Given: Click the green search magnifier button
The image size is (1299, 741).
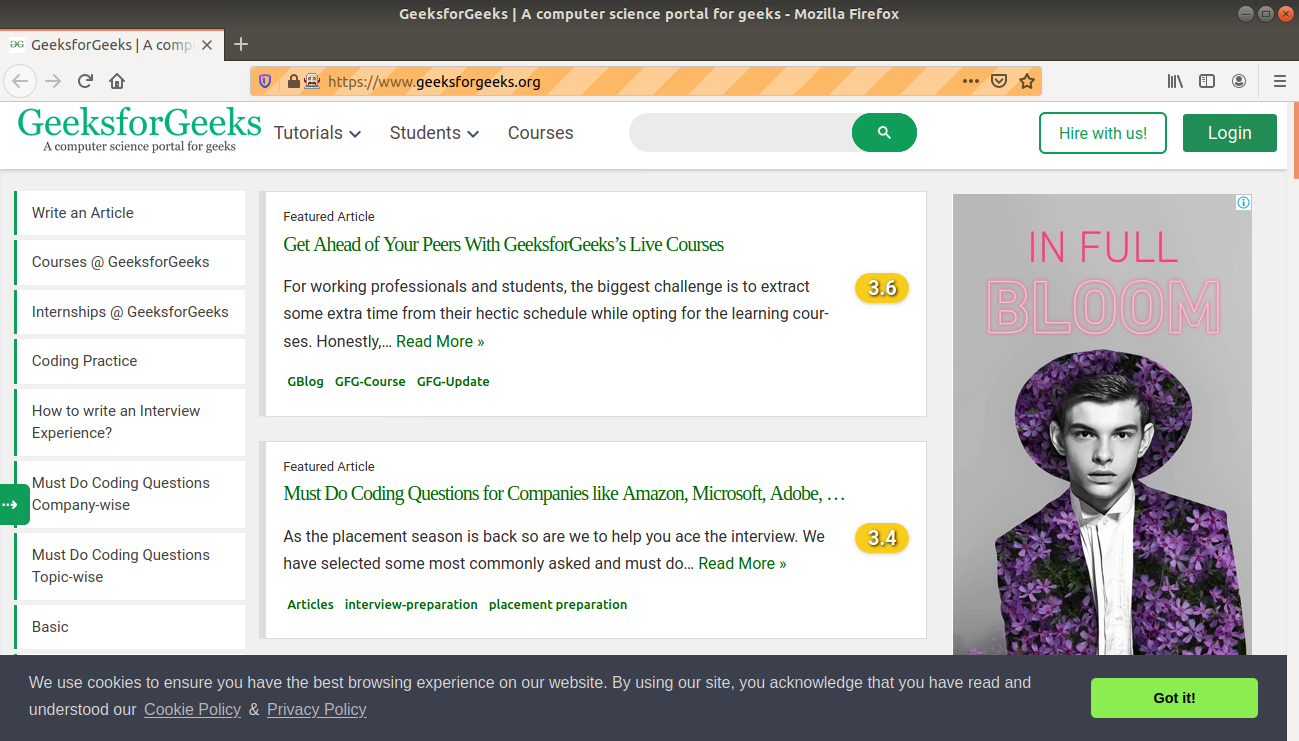Looking at the screenshot, I should (884, 132).
